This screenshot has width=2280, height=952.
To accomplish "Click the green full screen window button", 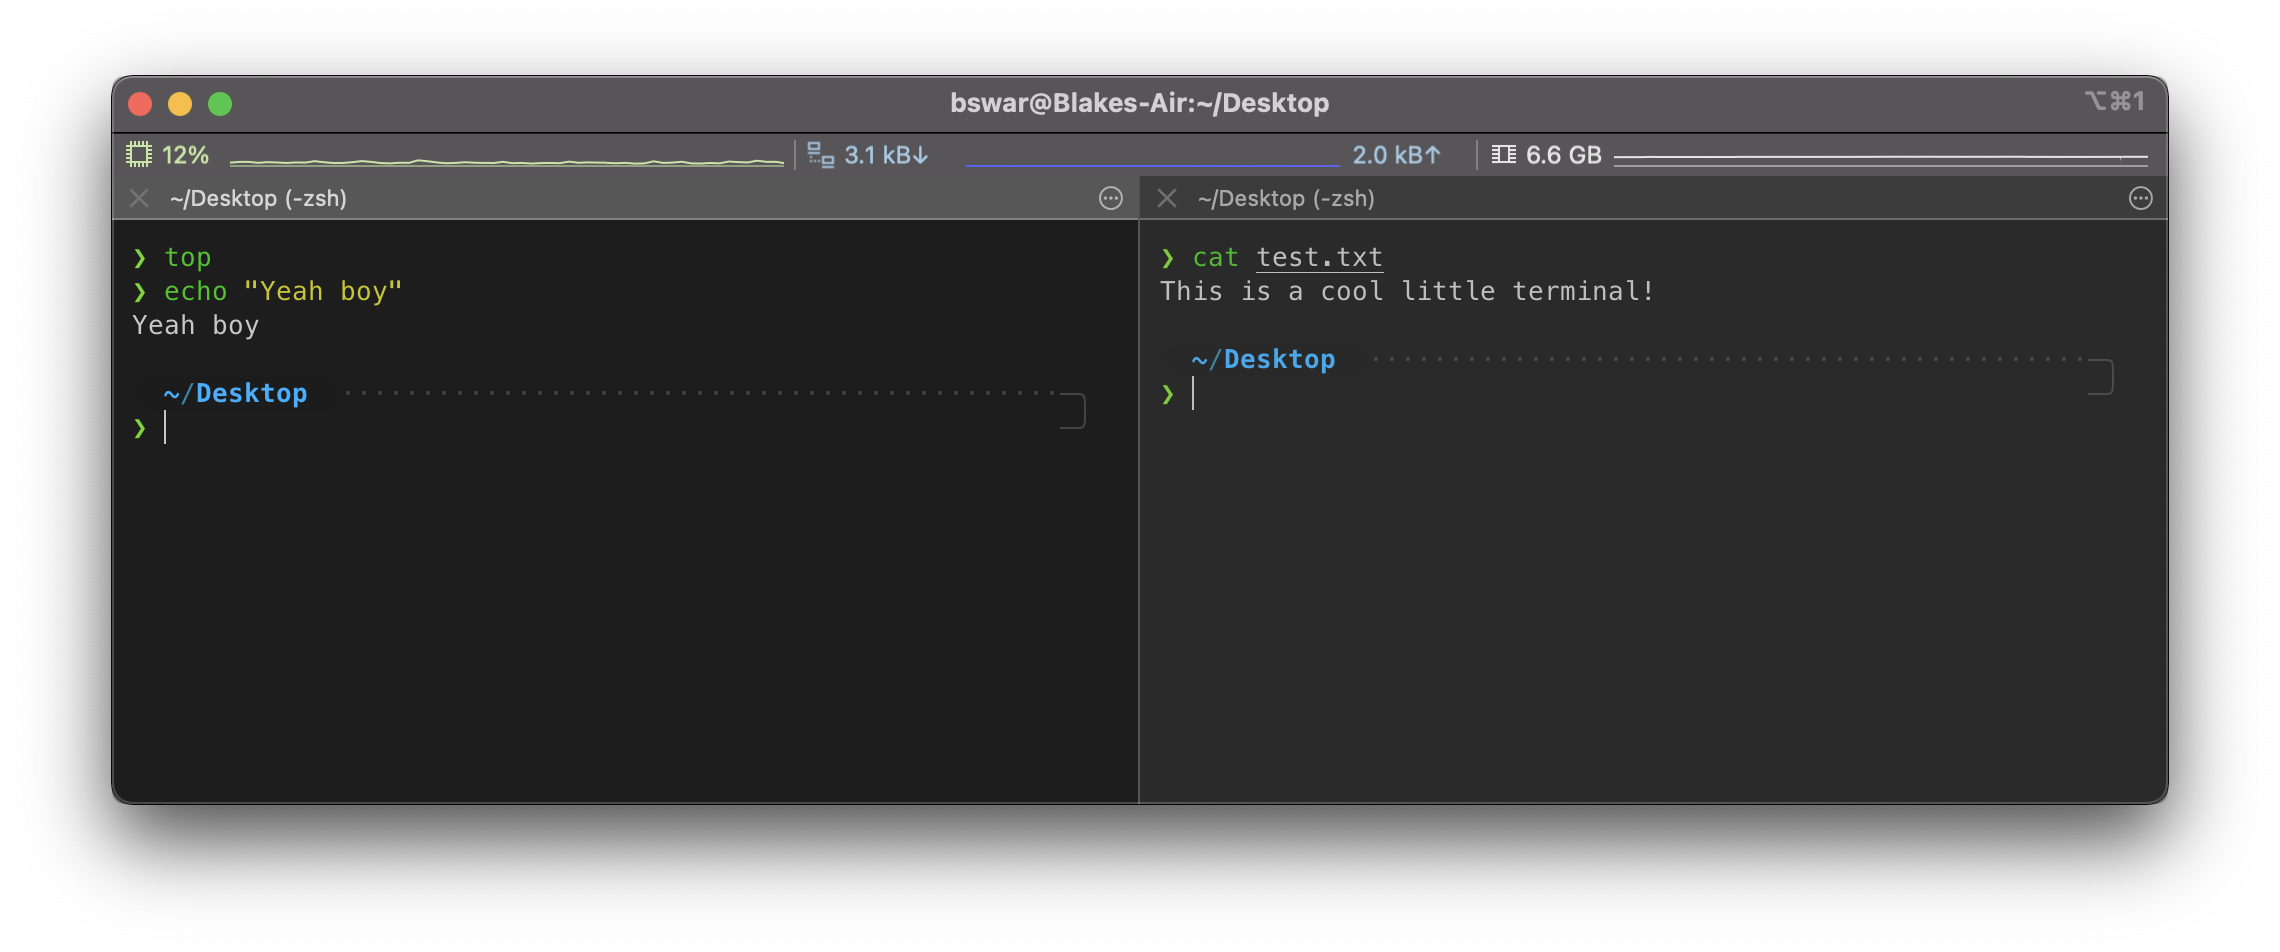I will click(220, 104).
